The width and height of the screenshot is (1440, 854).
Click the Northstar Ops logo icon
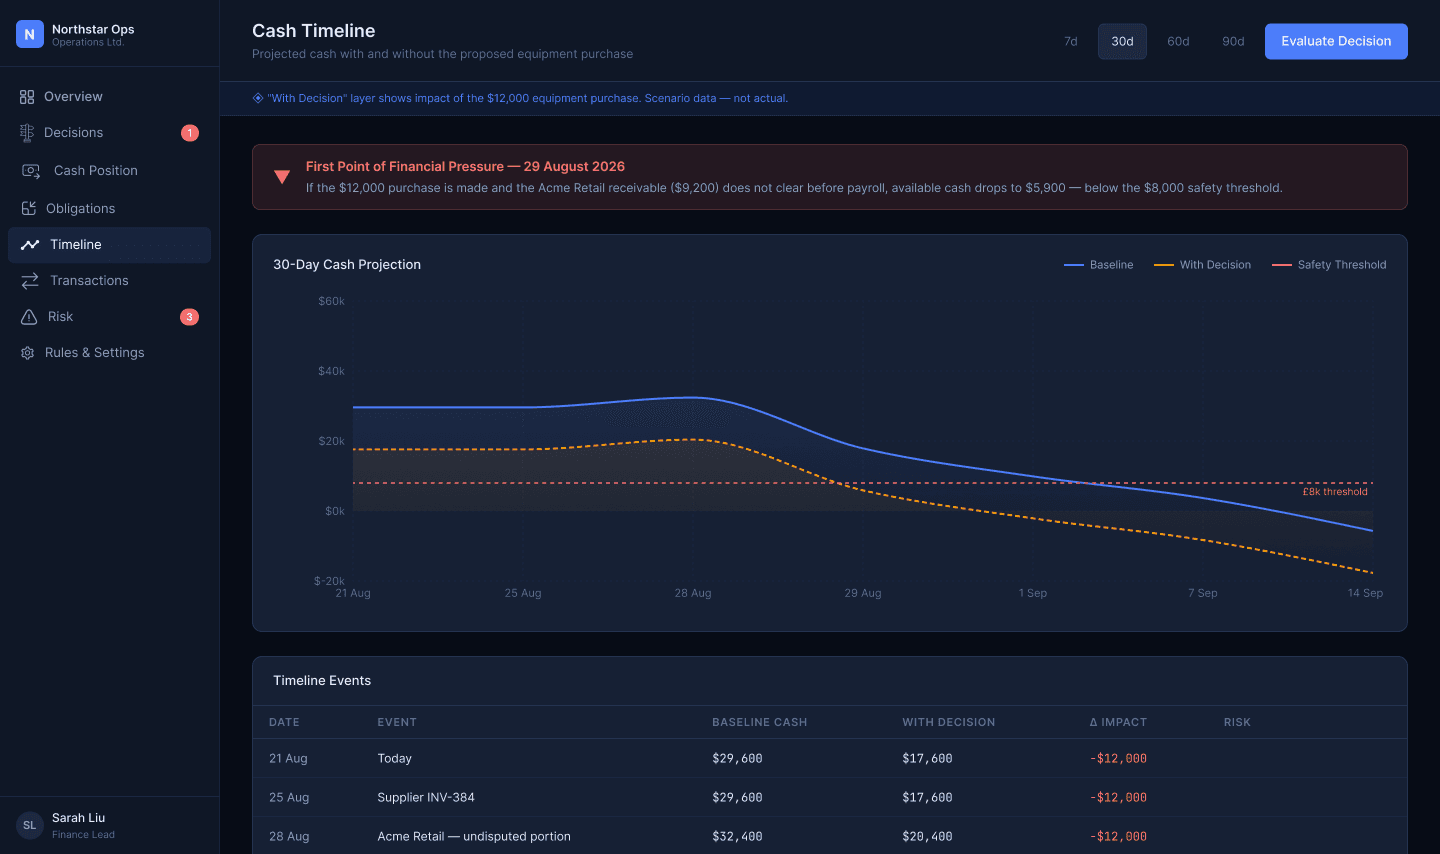(30, 34)
